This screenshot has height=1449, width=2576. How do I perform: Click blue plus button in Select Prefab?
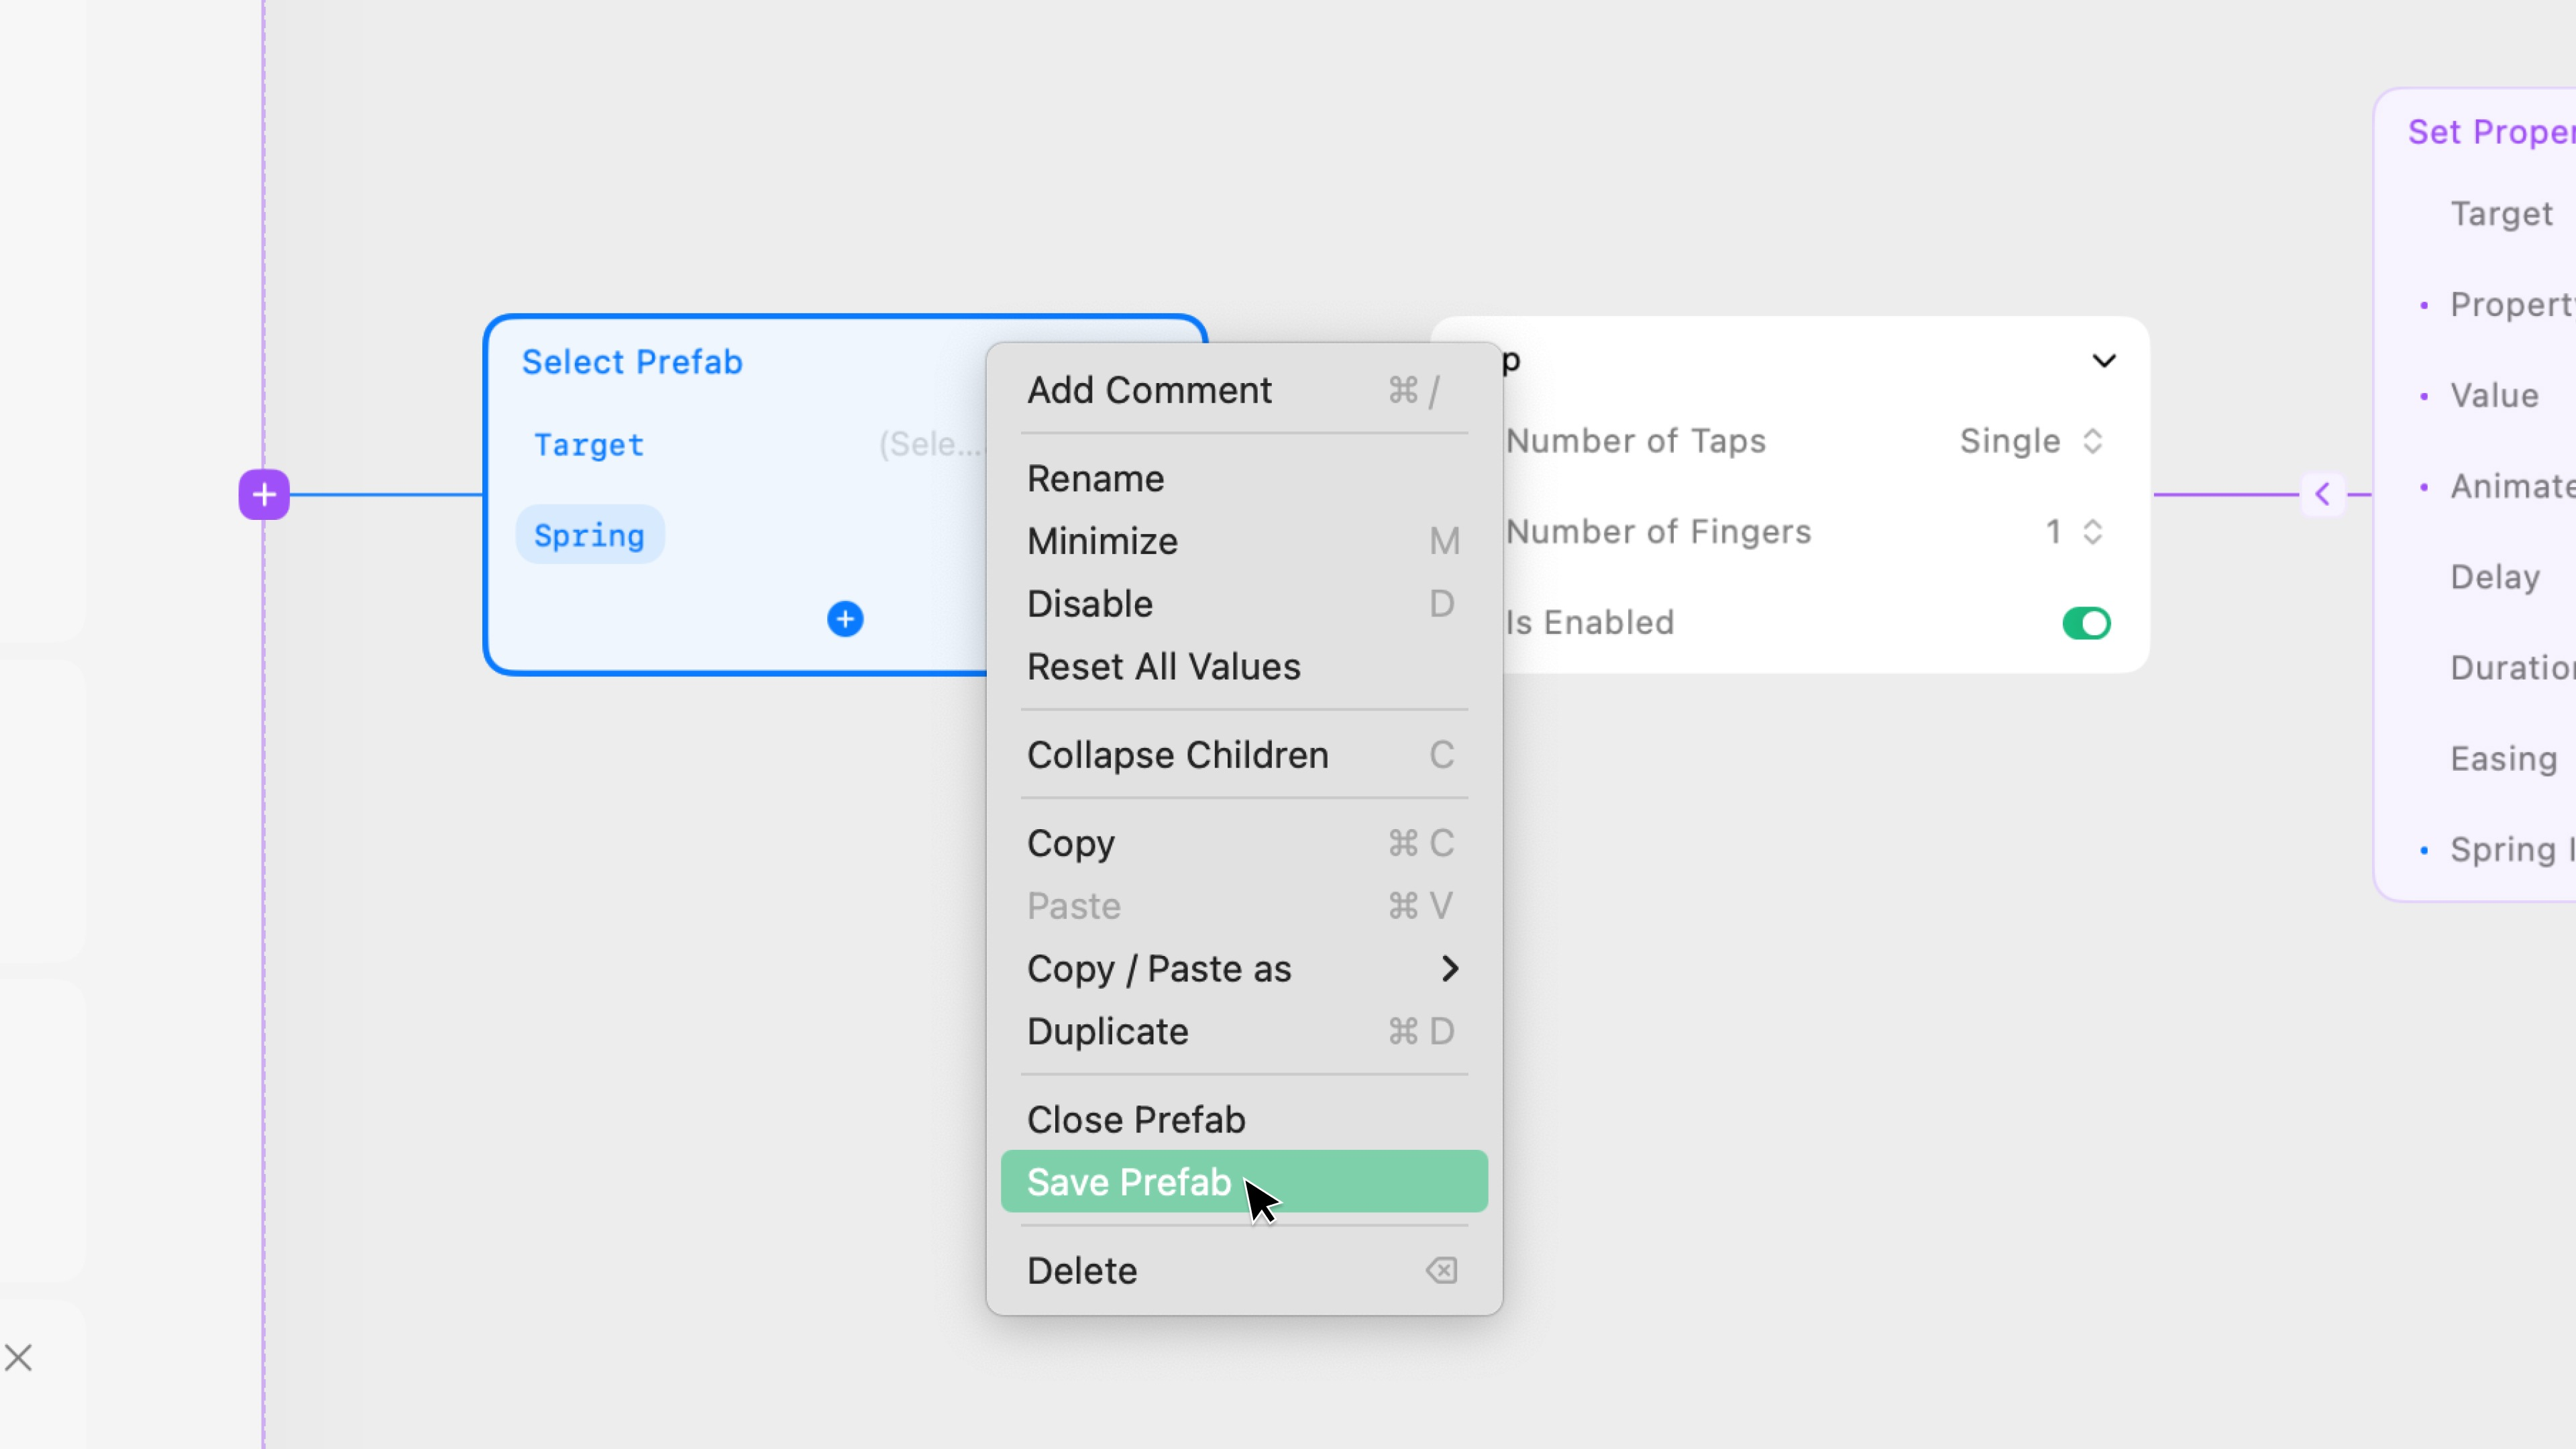coord(845,619)
